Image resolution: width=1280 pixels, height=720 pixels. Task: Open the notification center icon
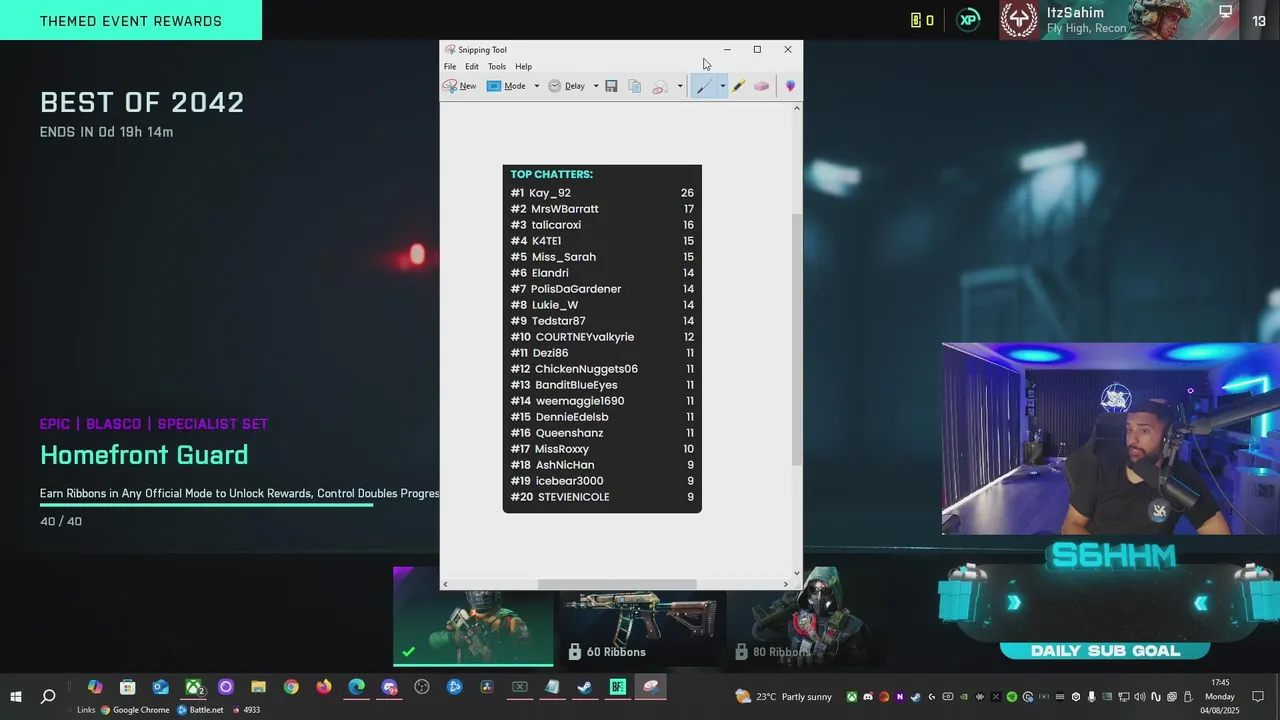[1258, 697]
